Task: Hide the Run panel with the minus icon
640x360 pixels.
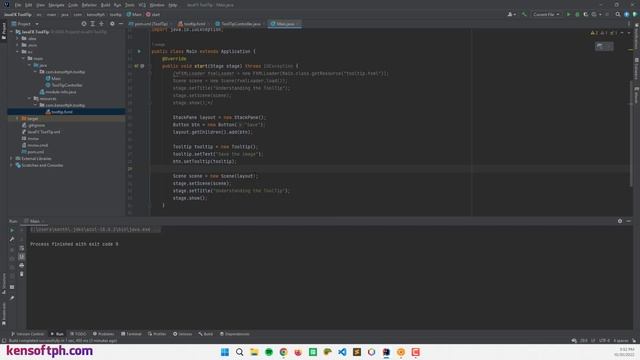Action: (x=629, y=221)
